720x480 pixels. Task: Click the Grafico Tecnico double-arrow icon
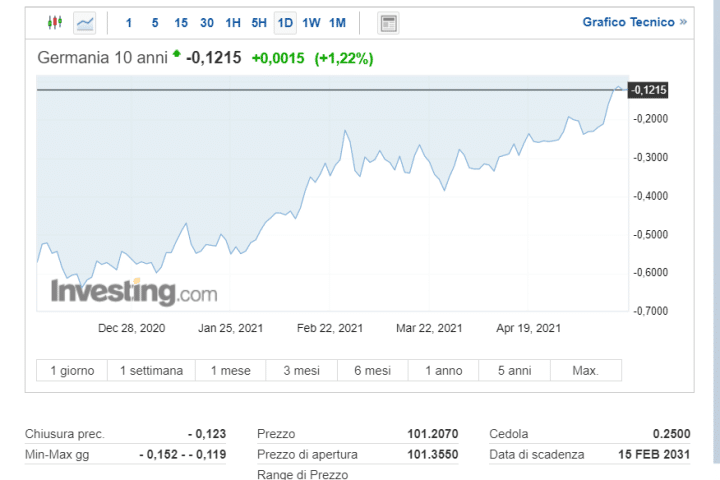(x=683, y=22)
